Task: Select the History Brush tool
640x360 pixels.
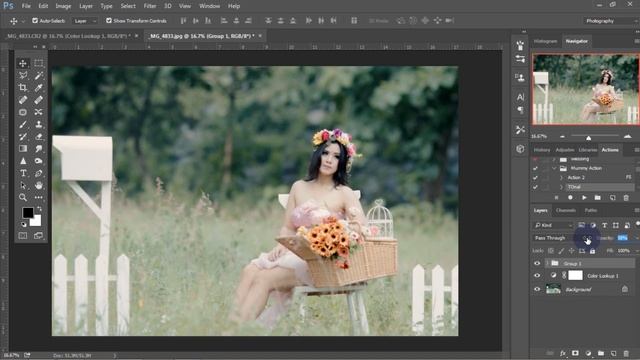Action: tap(23, 137)
